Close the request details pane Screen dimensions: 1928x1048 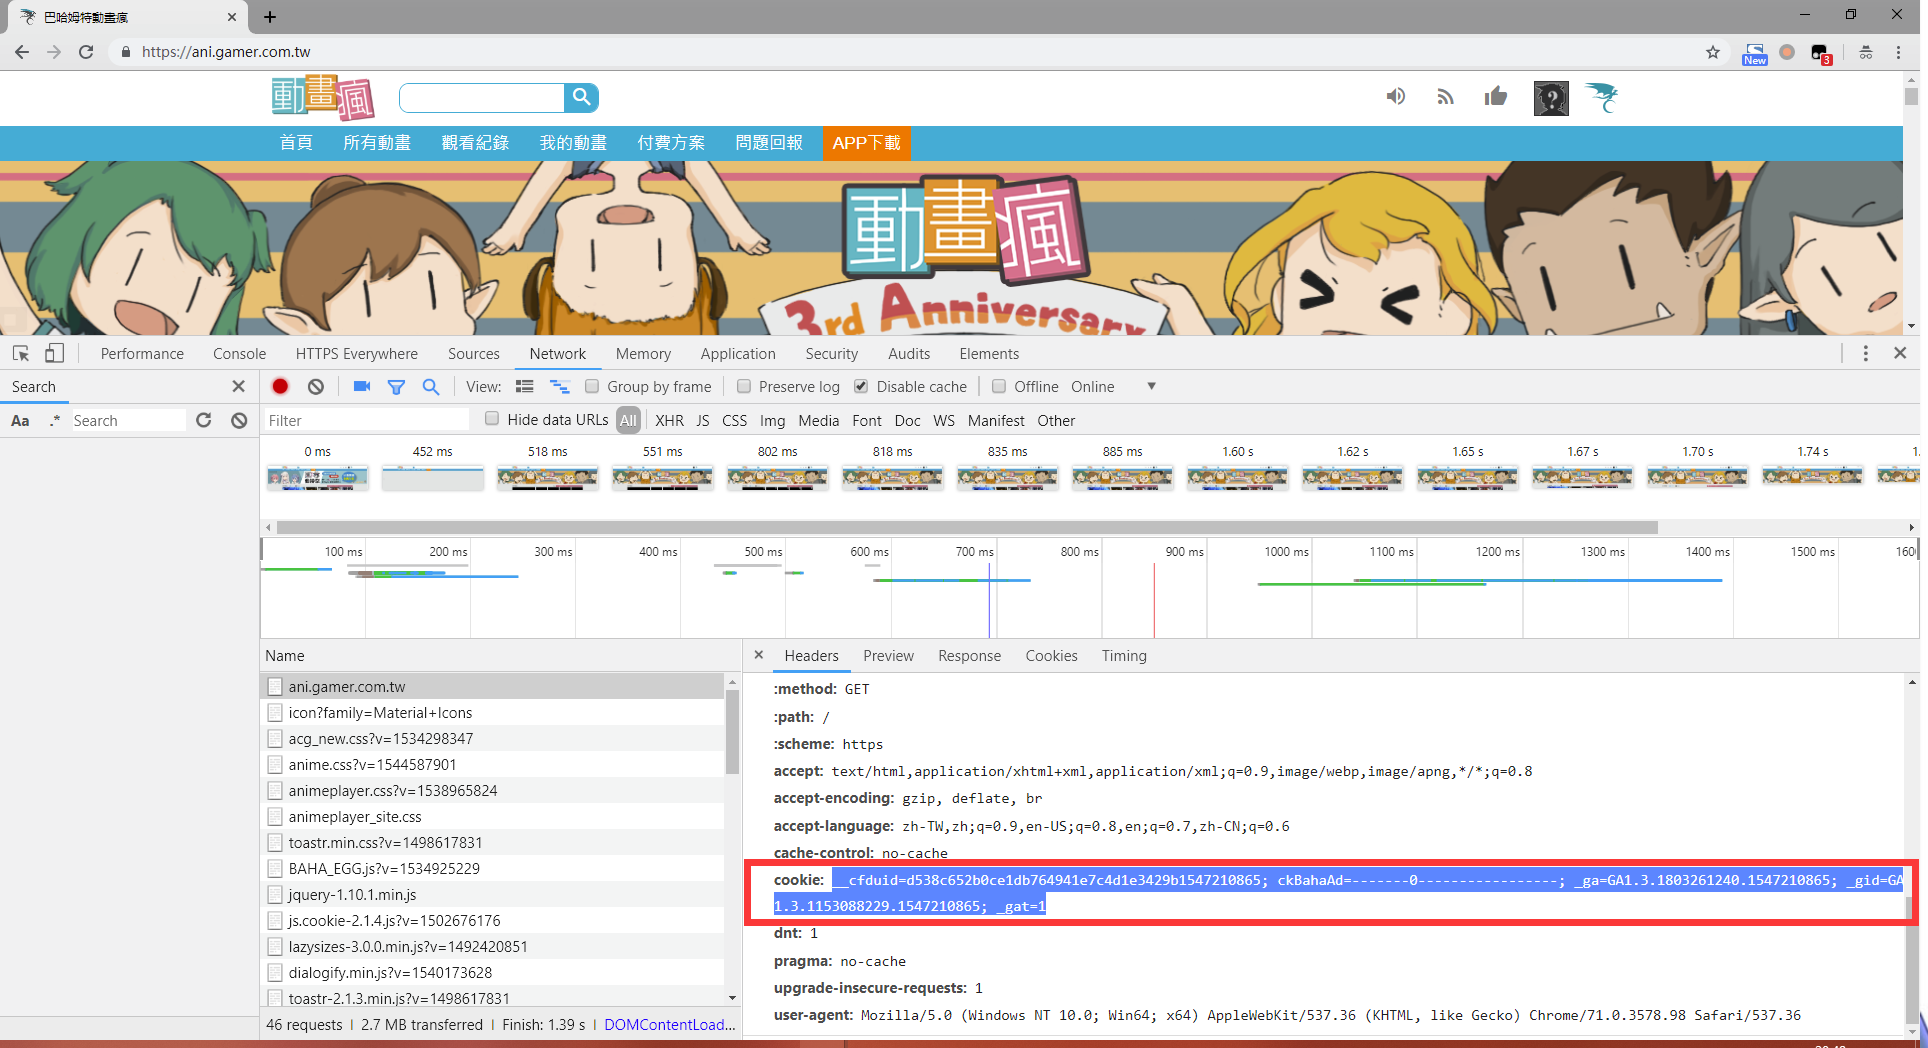pyautogui.click(x=759, y=655)
